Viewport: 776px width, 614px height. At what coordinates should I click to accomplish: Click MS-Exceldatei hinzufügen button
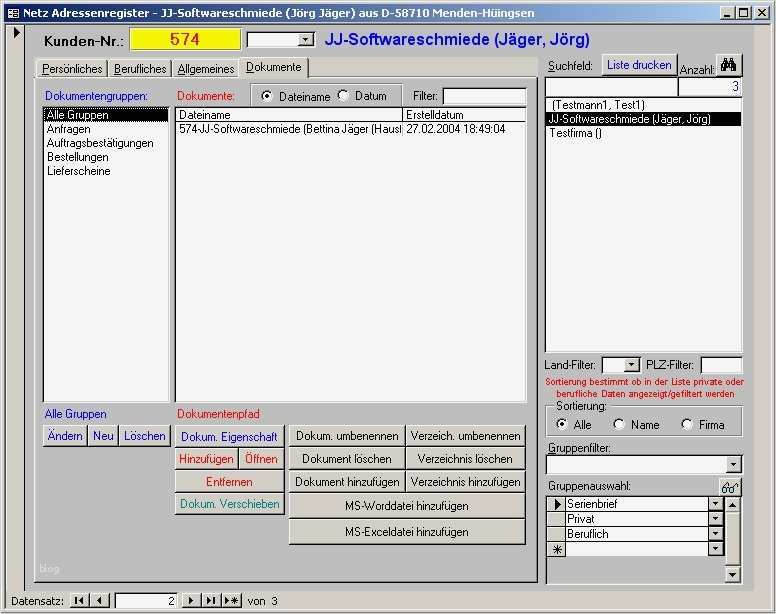point(407,532)
